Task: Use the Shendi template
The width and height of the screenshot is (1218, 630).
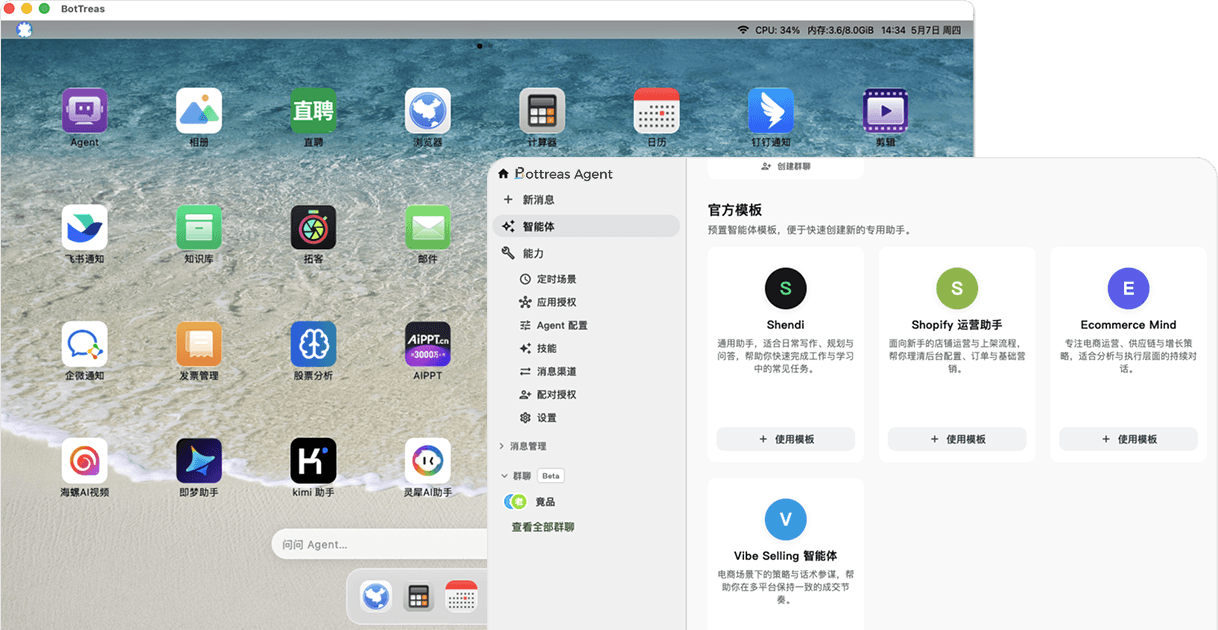Action: click(x=786, y=439)
